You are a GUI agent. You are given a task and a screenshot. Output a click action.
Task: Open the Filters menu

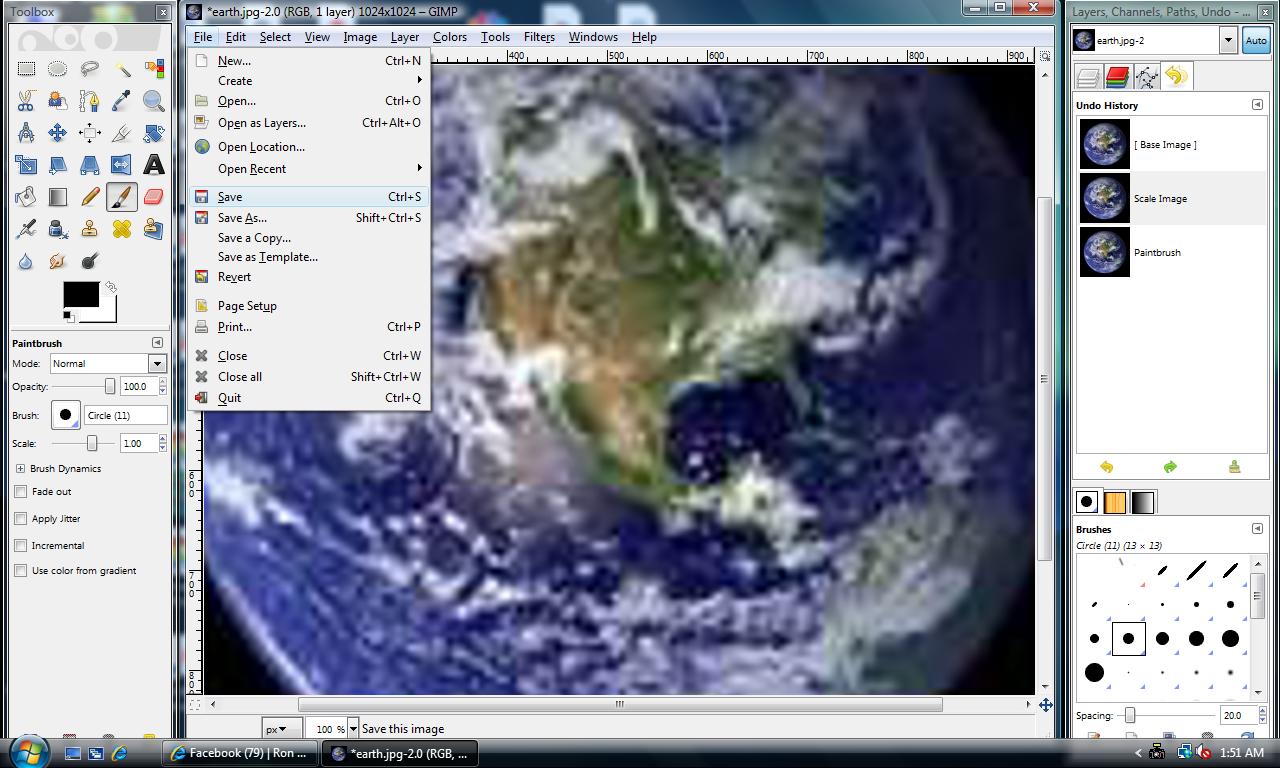pos(538,37)
